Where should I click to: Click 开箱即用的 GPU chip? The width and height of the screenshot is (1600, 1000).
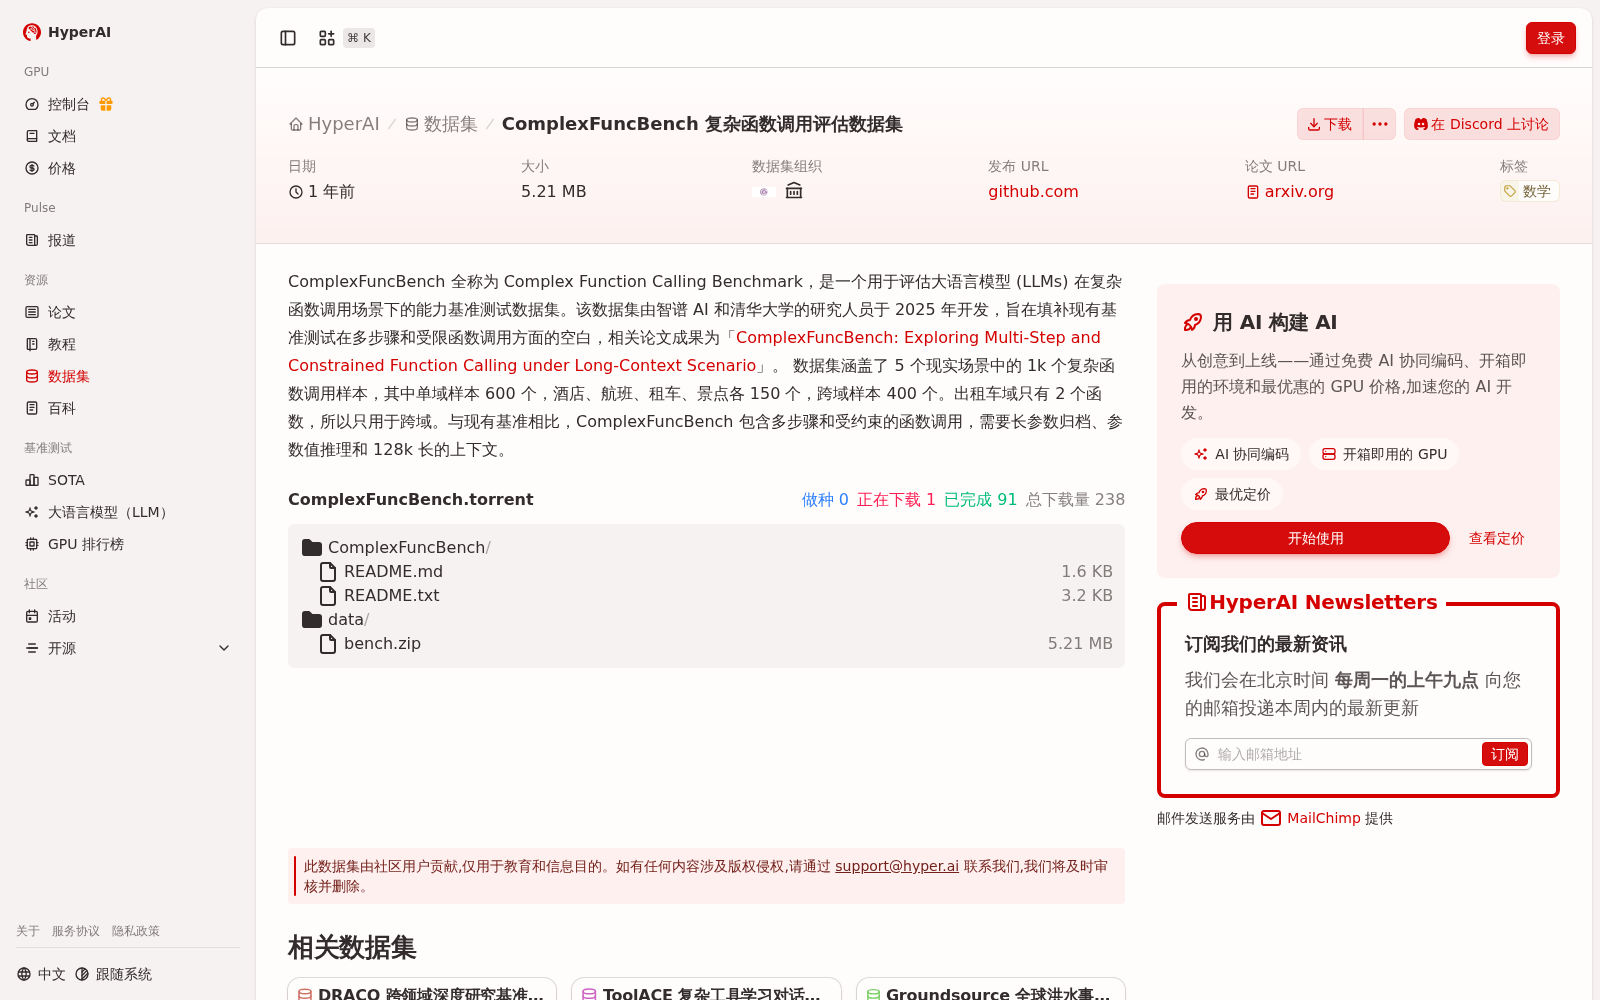(x=1384, y=454)
